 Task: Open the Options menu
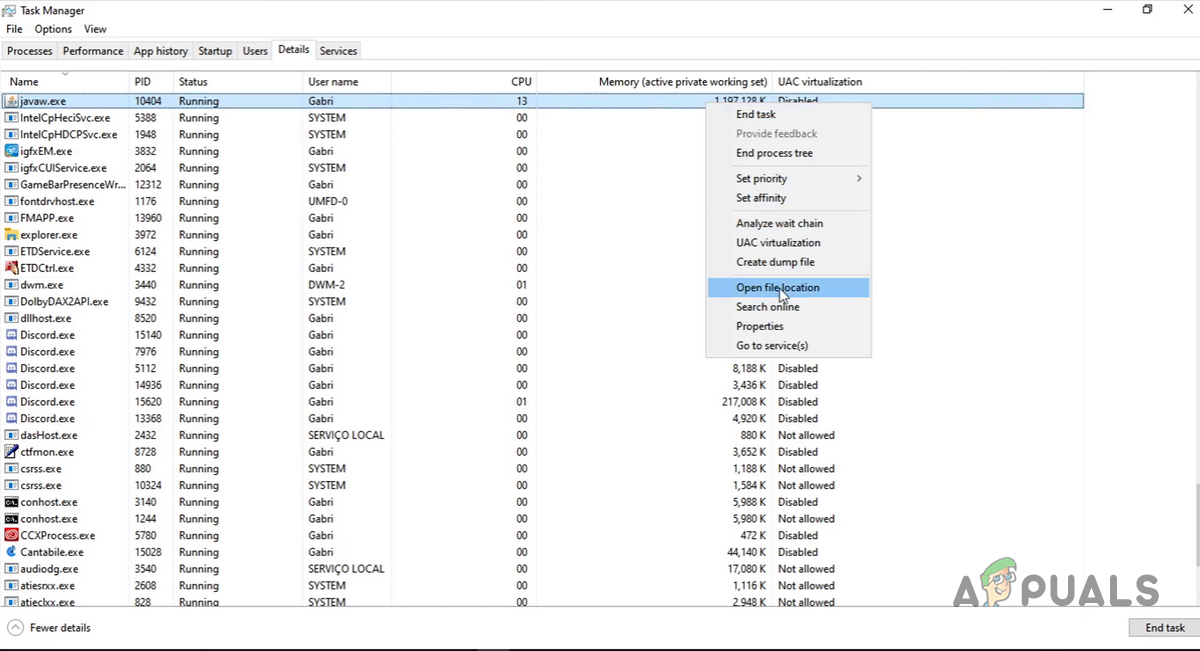(x=53, y=29)
